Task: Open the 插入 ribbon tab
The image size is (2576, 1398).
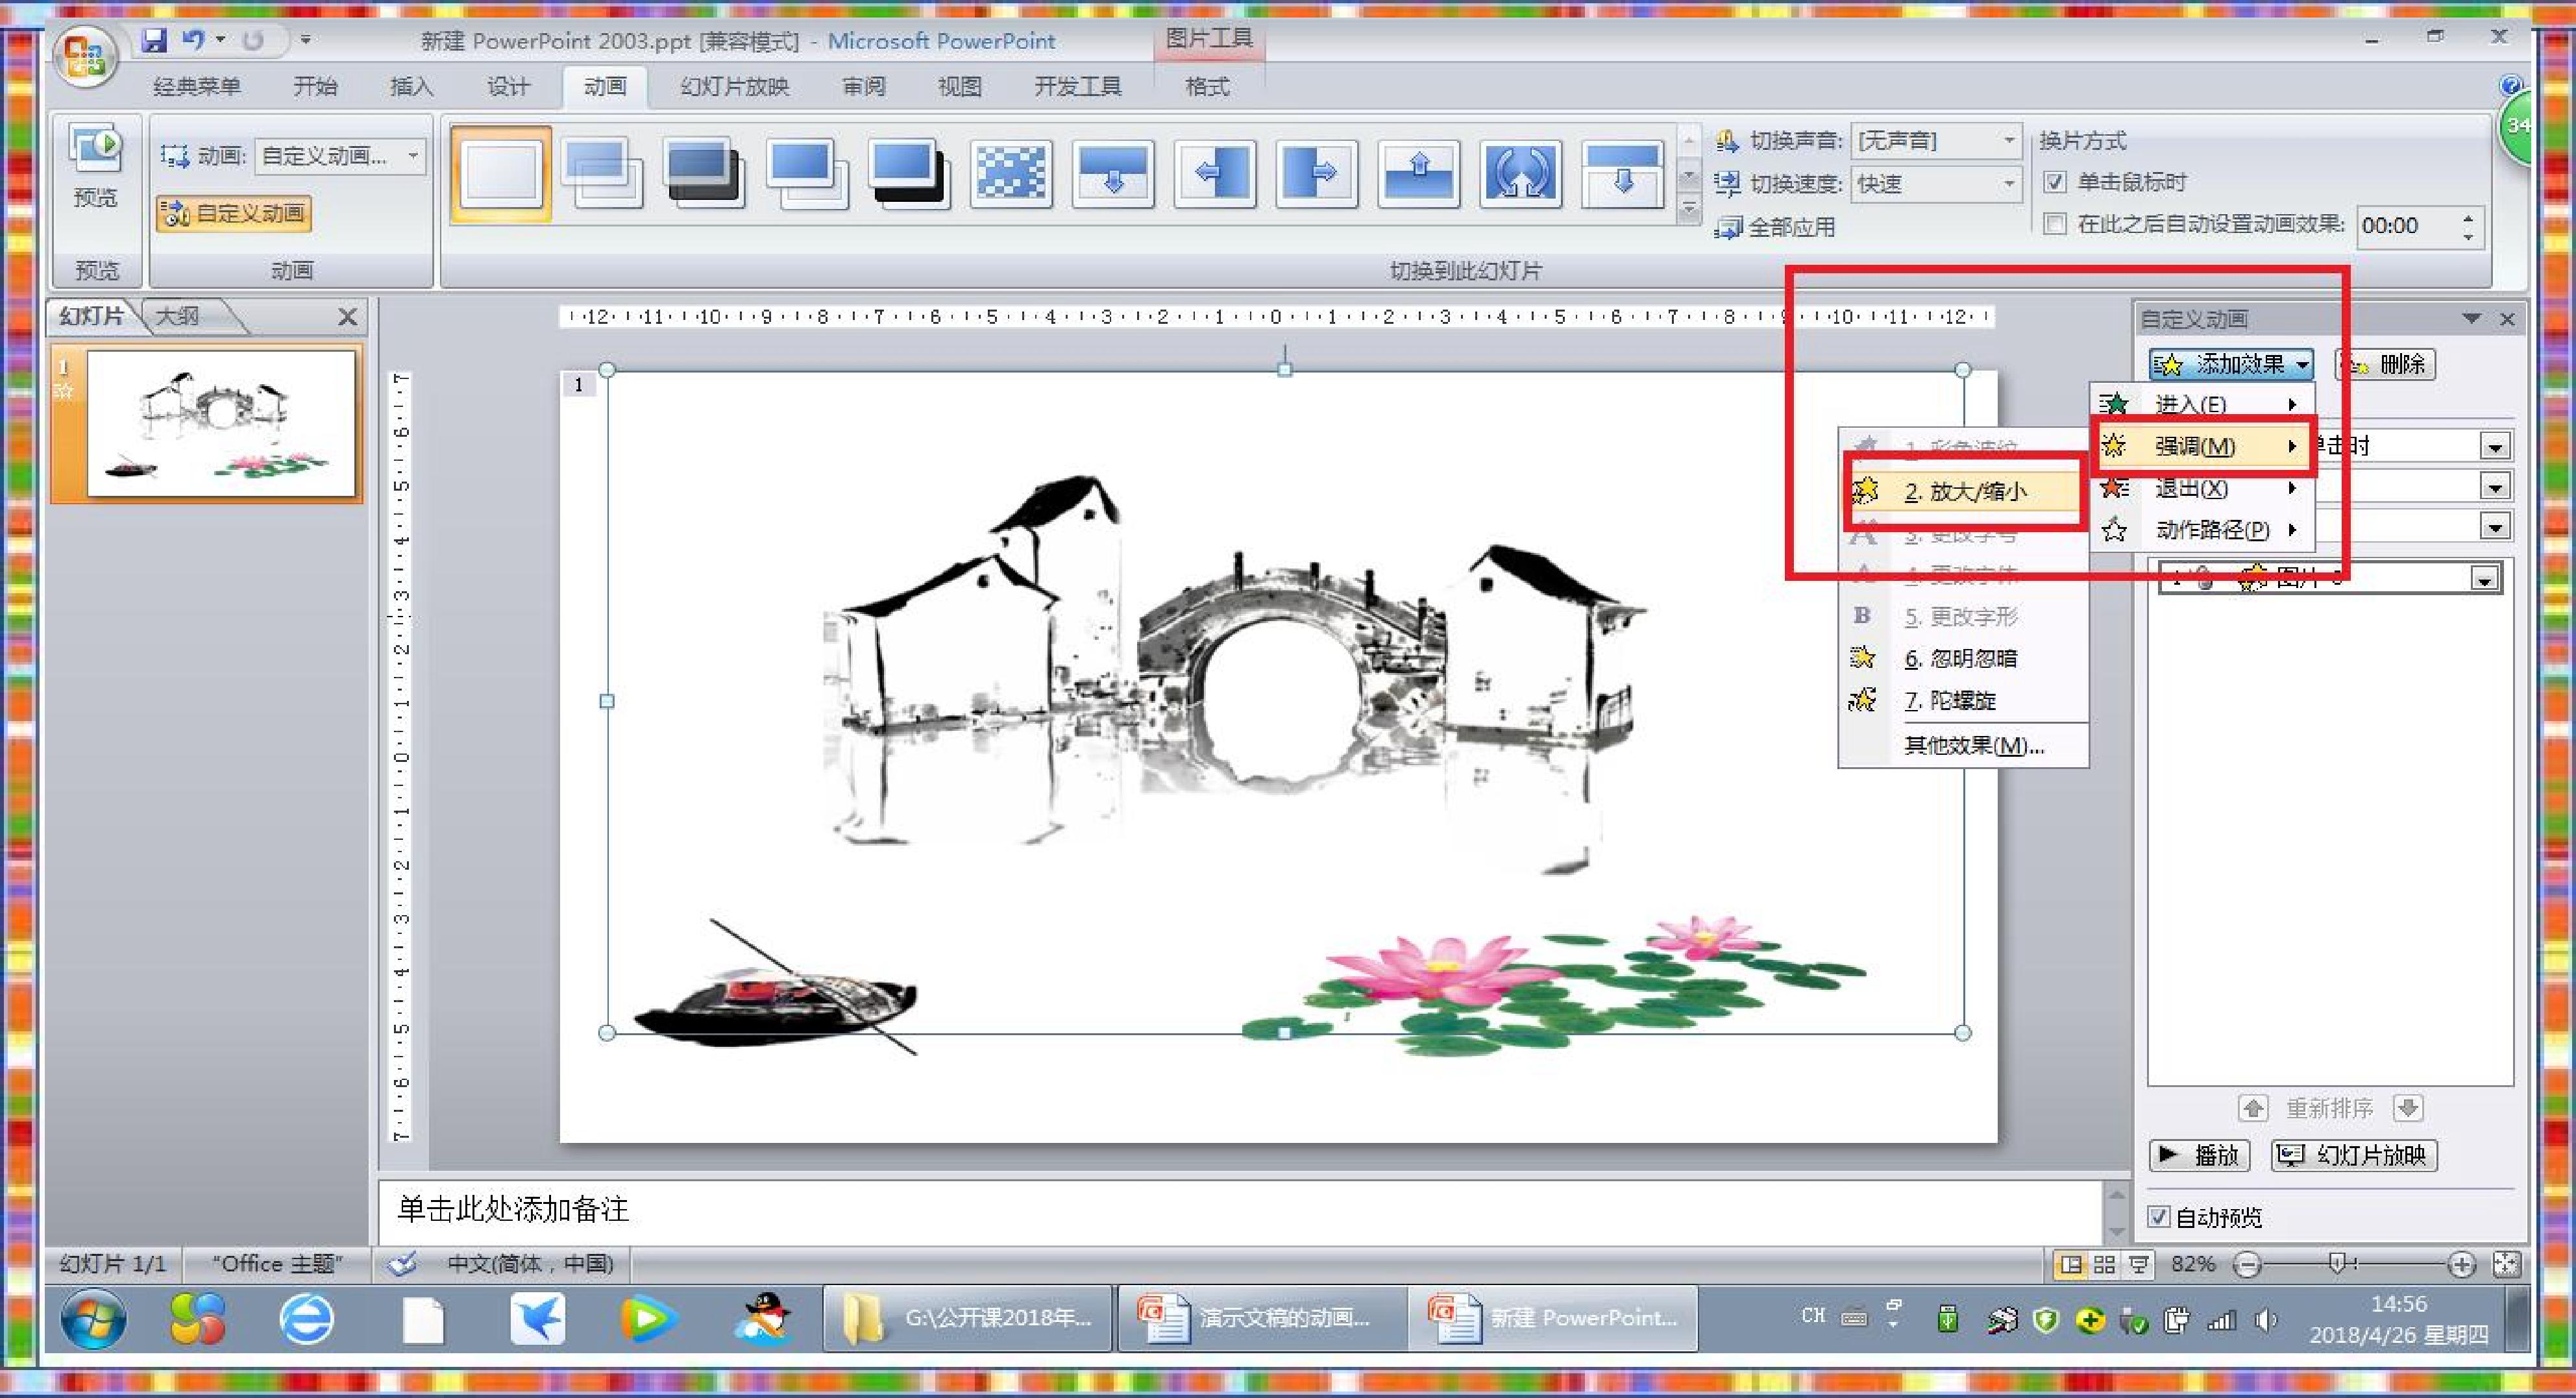Action: 411,87
